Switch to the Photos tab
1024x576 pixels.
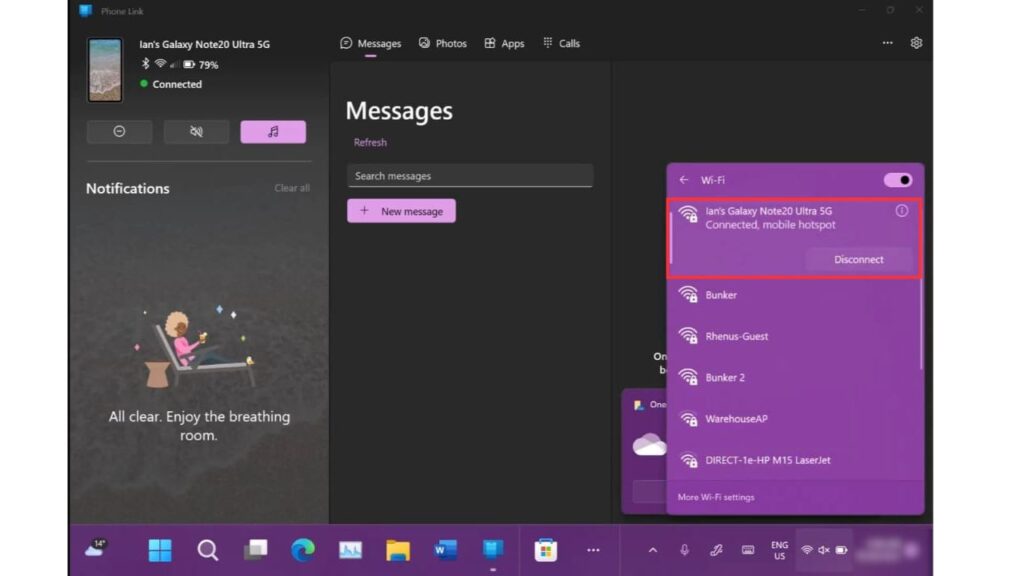pyautogui.click(x=443, y=44)
